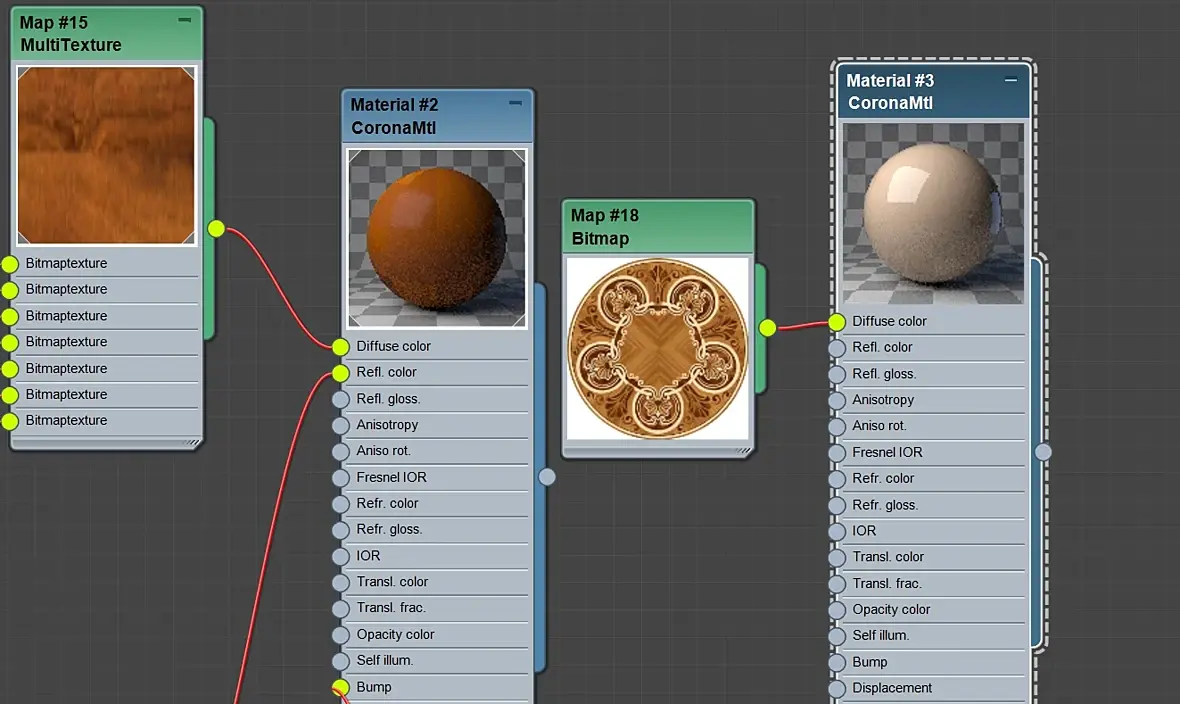
Task: Collapse the Material #3 CoronaMtl node
Action: coord(1011,80)
